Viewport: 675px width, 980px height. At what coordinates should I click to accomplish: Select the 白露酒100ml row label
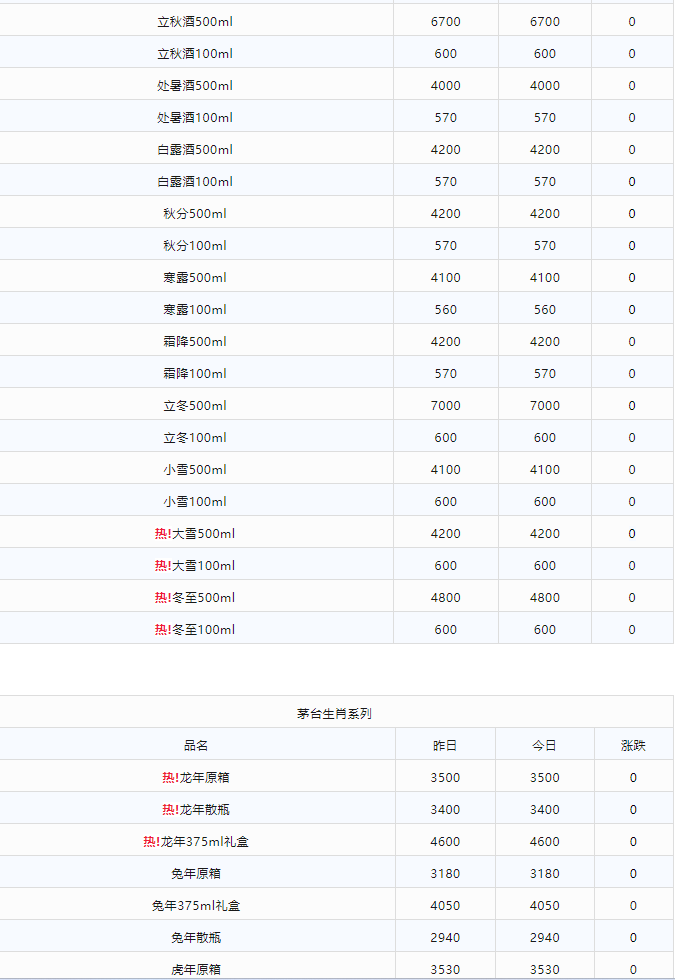coord(195,182)
